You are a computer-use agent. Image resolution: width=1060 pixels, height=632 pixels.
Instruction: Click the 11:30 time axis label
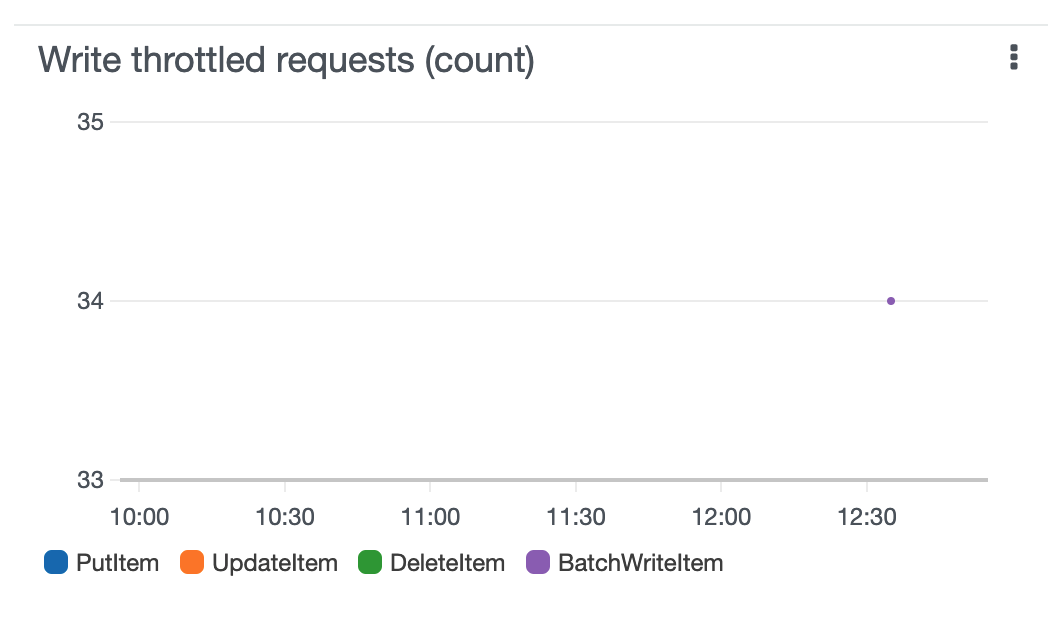(576, 517)
